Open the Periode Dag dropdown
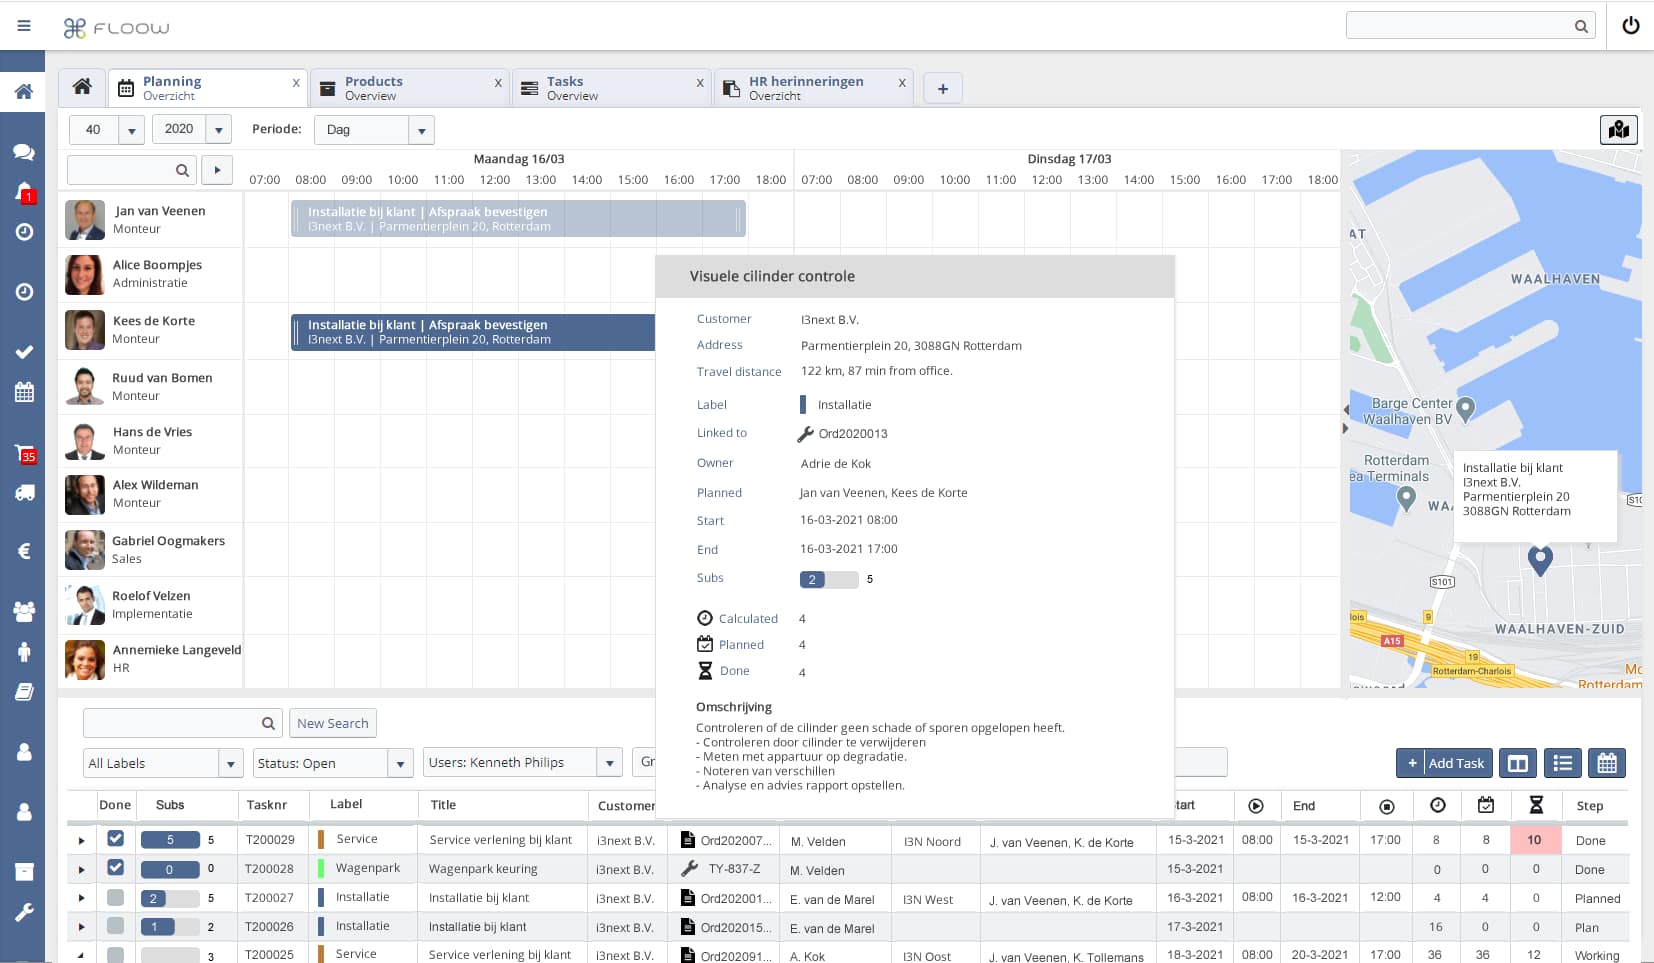 [x=421, y=130]
